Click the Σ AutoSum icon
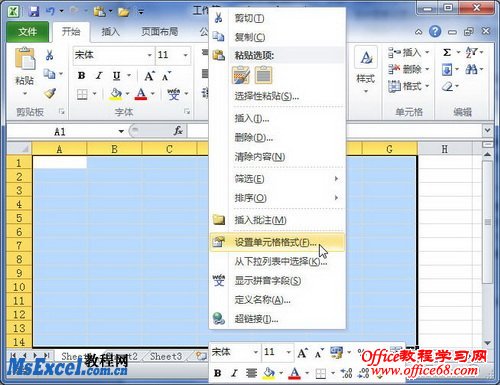This screenshot has width=500, height=385. point(447,53)
